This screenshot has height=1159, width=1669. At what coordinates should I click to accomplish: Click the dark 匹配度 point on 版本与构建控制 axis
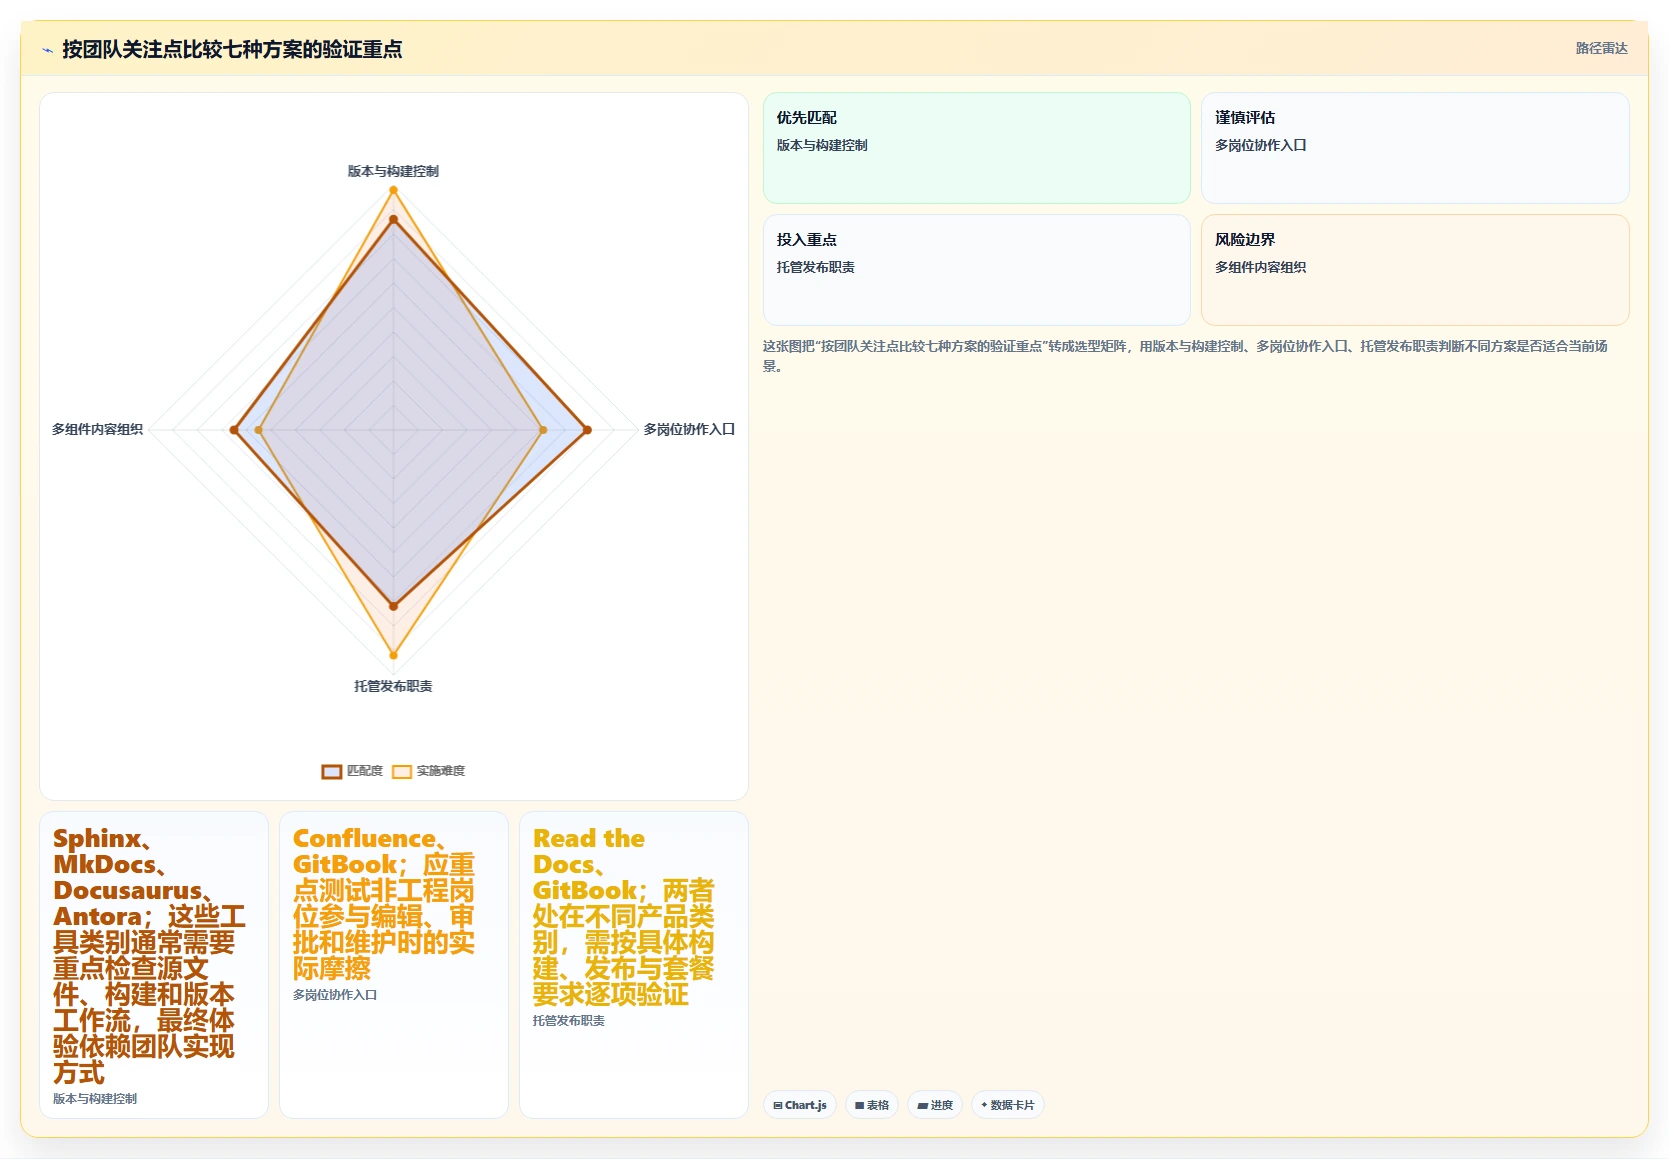393,219
